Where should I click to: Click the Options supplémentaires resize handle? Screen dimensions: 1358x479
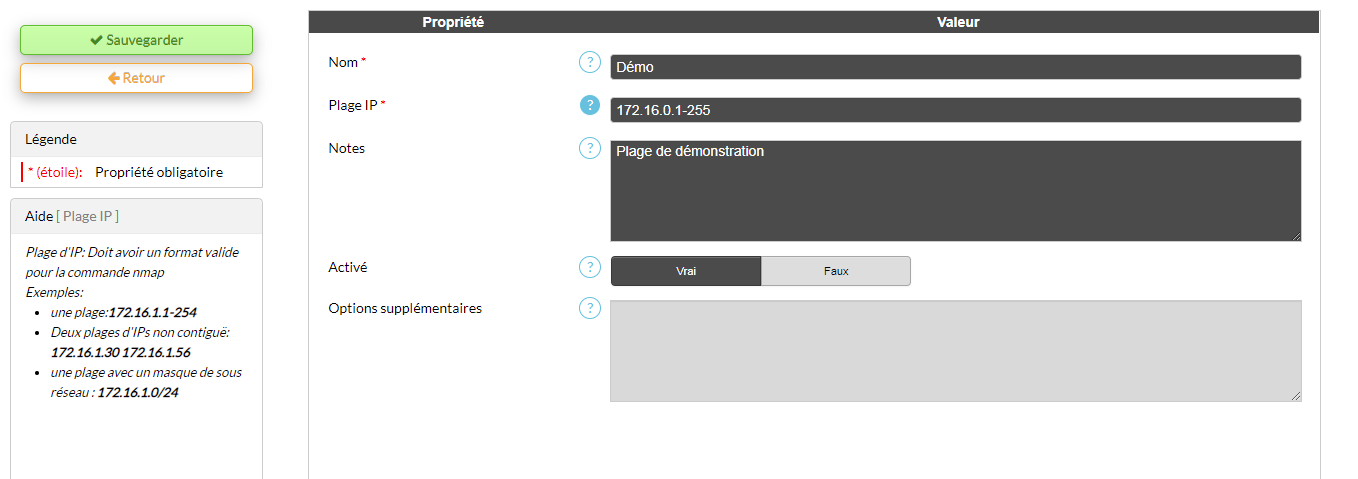coord(1296,396)
